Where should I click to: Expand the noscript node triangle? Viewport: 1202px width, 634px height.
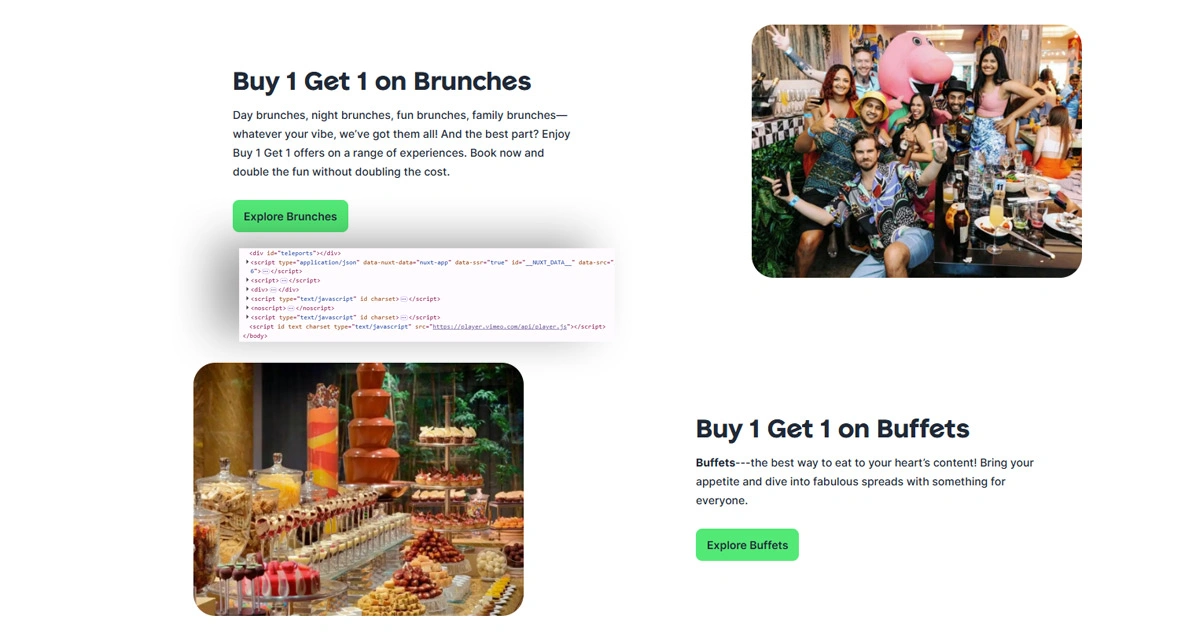tap(247, 308)
